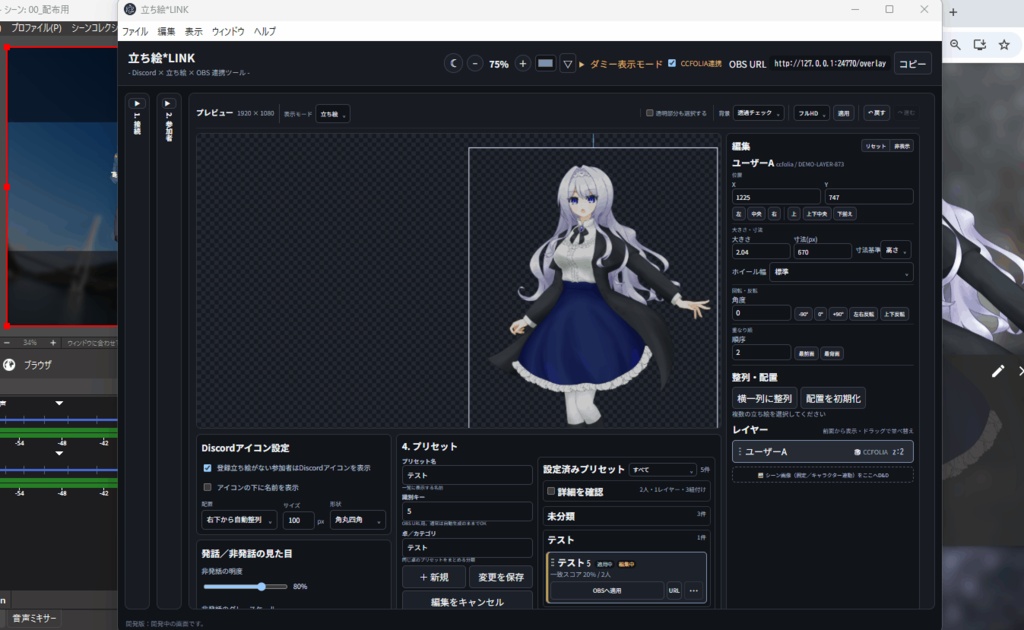Click the プリセット名 input field
The image size is (1024, 630).
point(467,475)
